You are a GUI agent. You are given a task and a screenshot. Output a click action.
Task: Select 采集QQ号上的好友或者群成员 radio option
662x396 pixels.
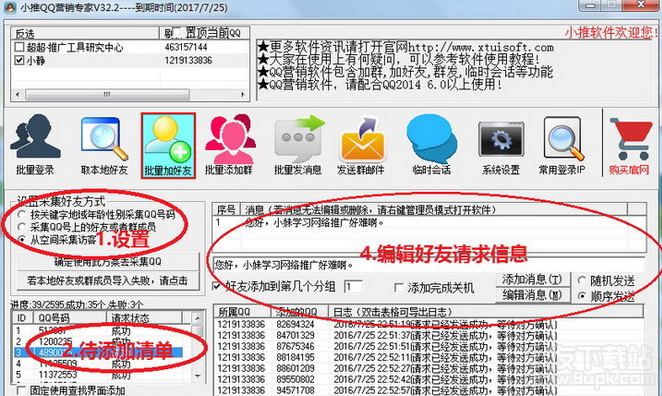coord(22,227)
